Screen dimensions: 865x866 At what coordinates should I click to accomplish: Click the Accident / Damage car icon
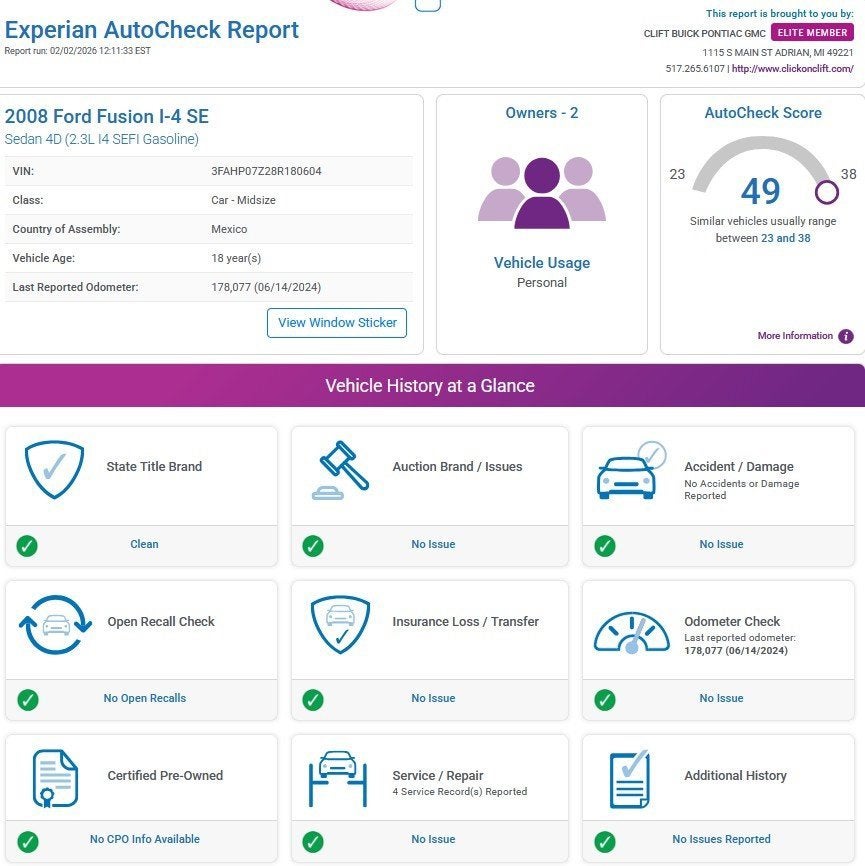[630, 471]
